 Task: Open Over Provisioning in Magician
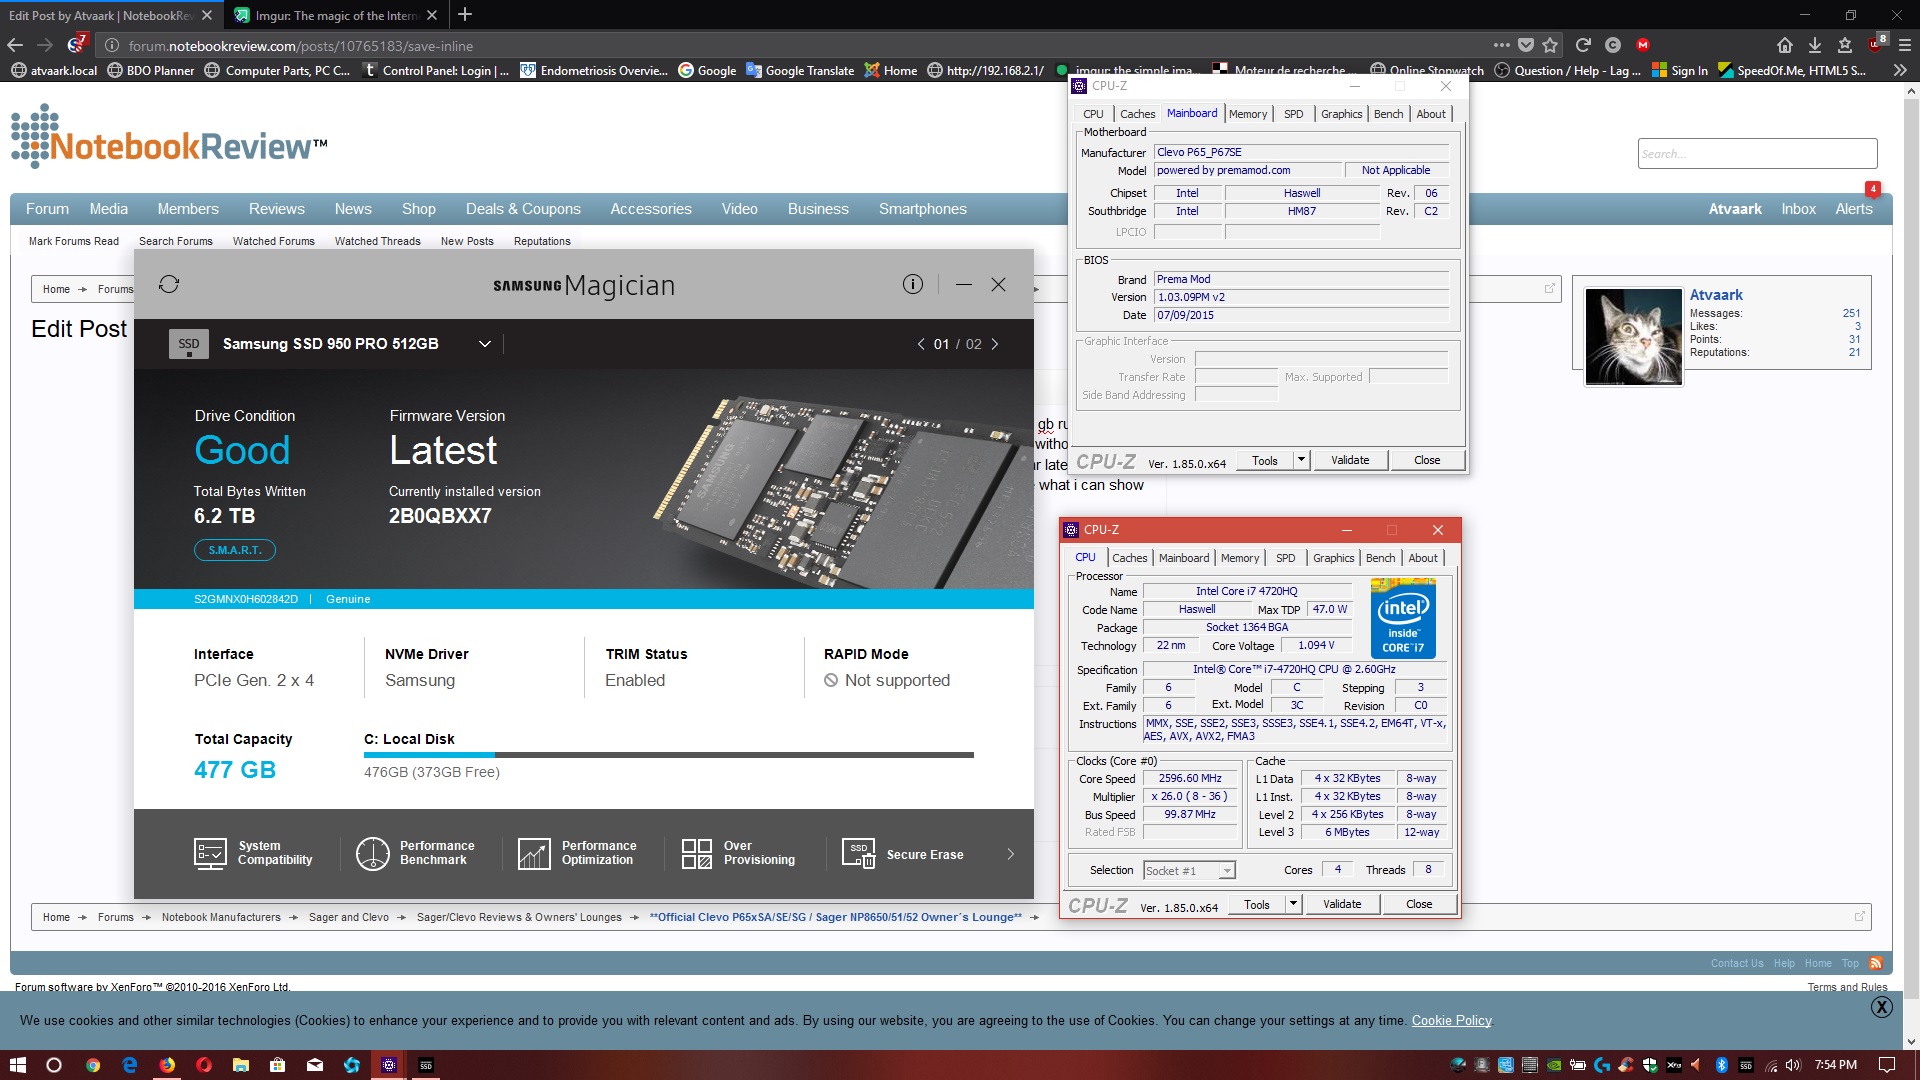[x=738, y=853]
